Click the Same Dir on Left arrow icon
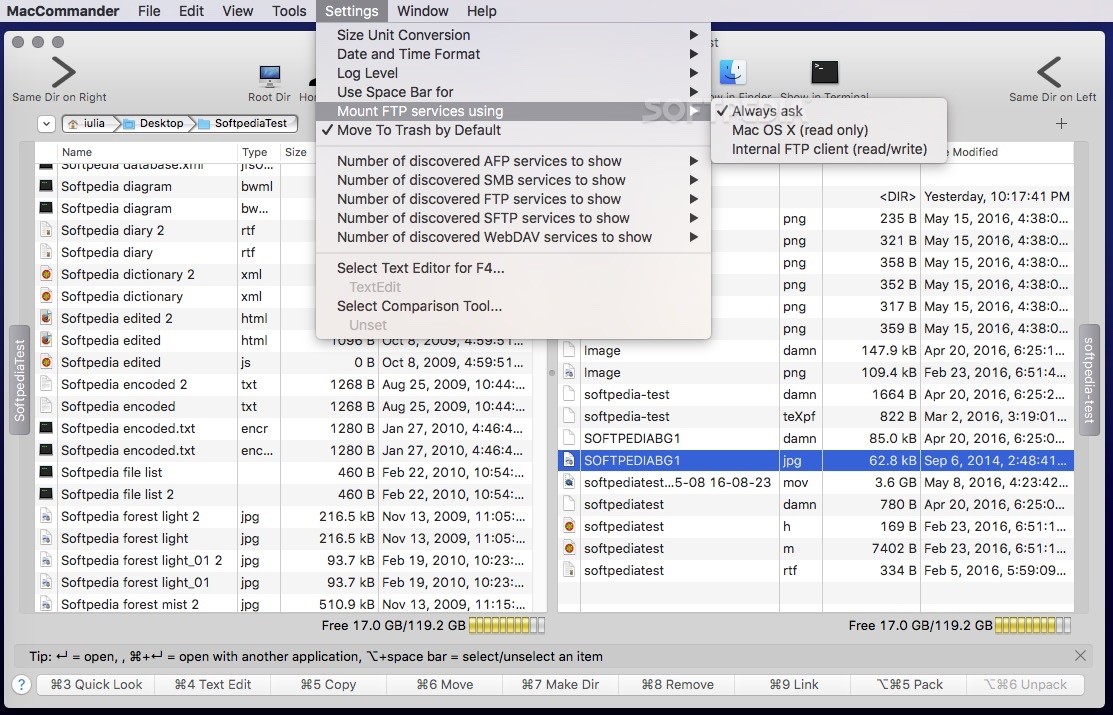1113x715 pixels. tap(1048, 73)
